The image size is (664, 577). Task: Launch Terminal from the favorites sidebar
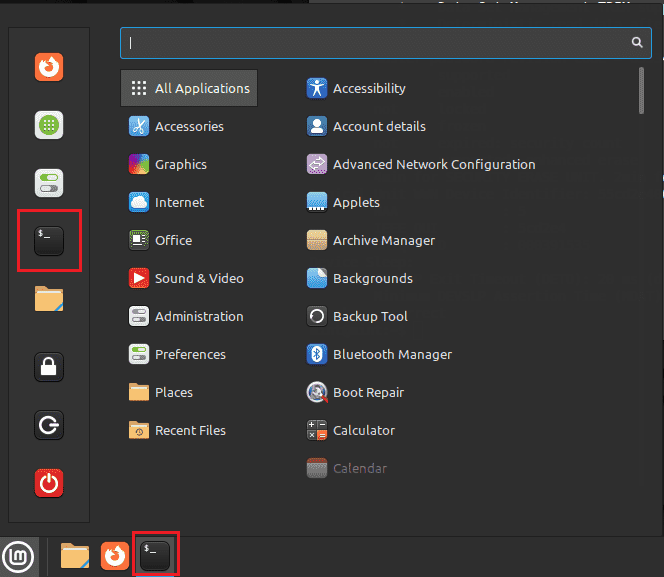[49, 241]
